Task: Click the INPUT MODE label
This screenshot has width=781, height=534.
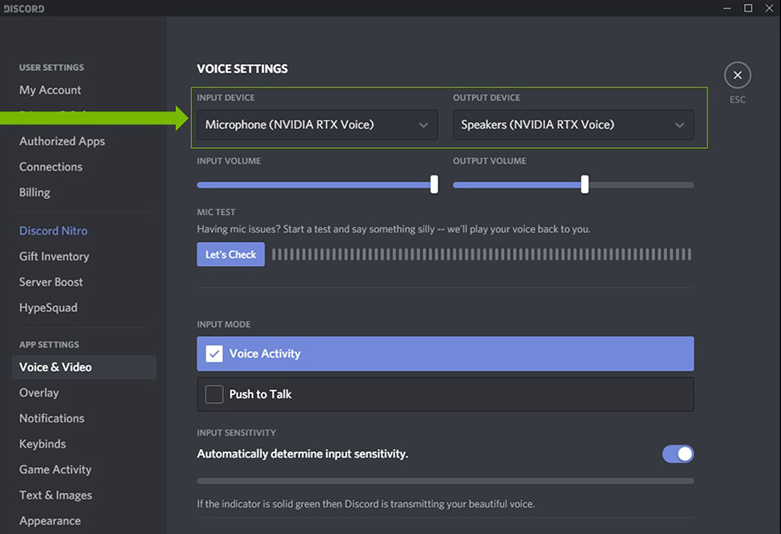Action: (x=224, y=324)
